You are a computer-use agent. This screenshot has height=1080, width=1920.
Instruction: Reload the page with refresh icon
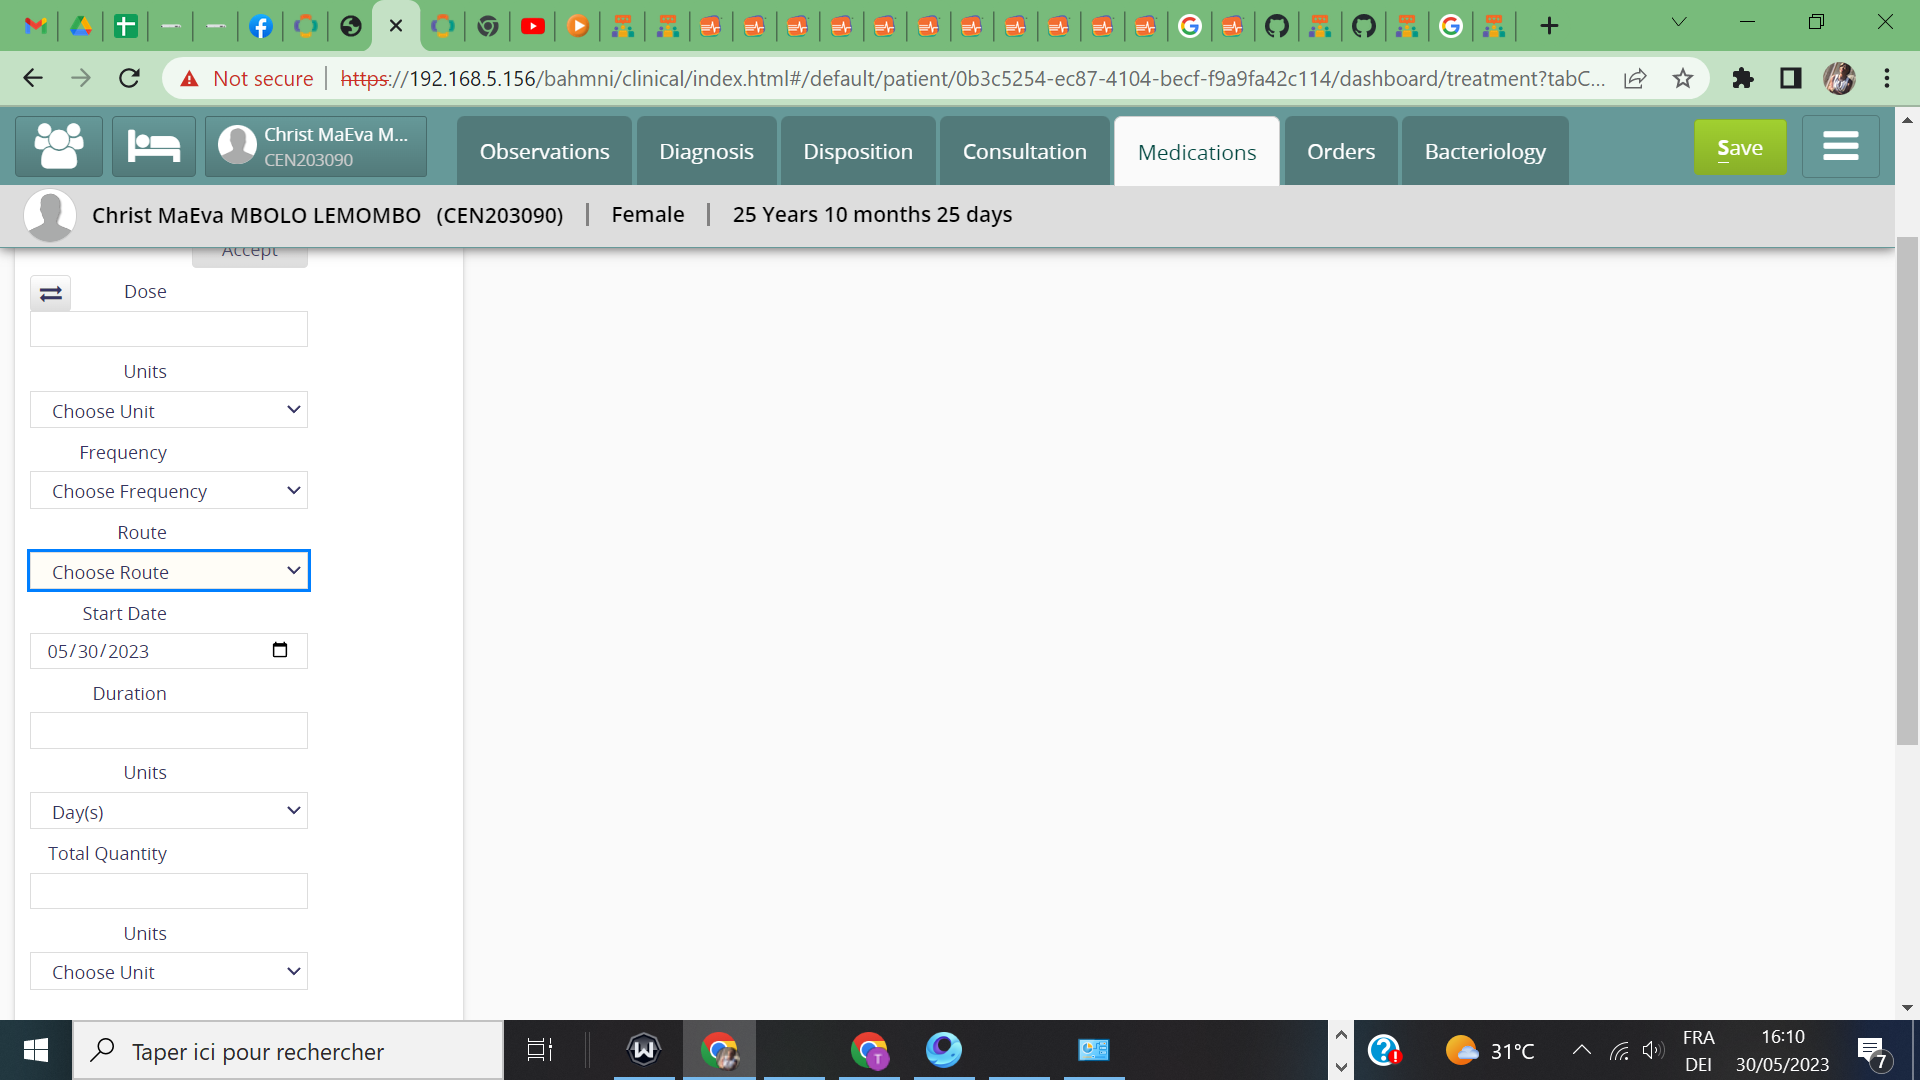[x=129, y=78]
